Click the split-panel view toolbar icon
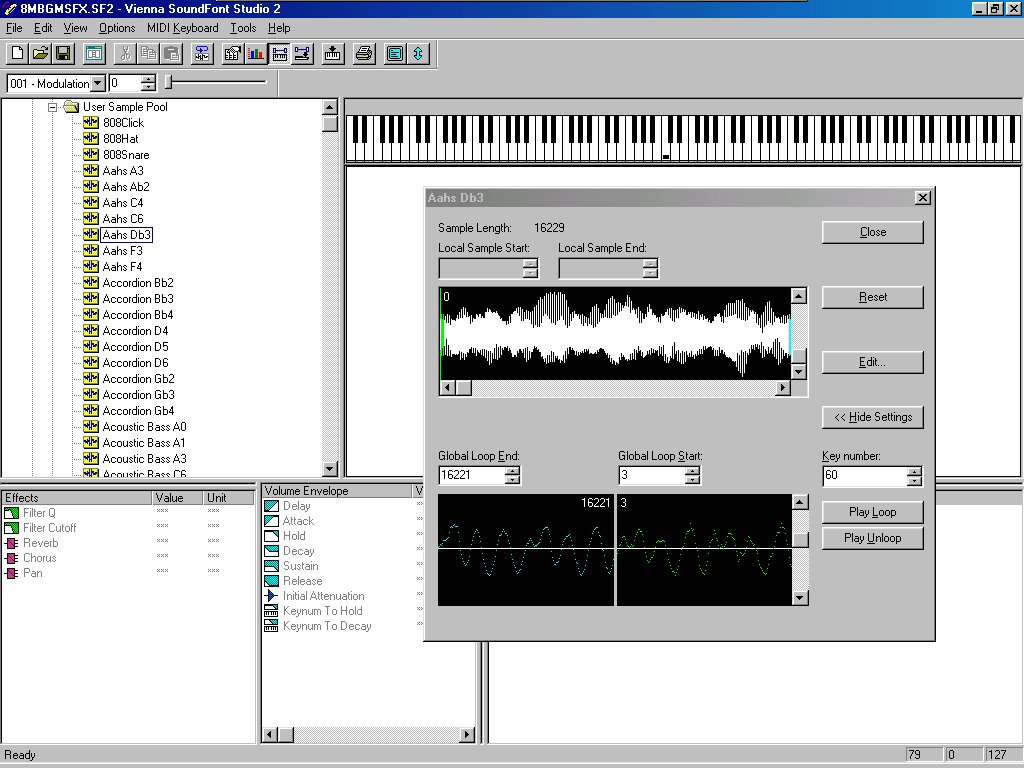Image resolution: width=1024 pixels, height=768 pixels. click(x=94, y=54)
